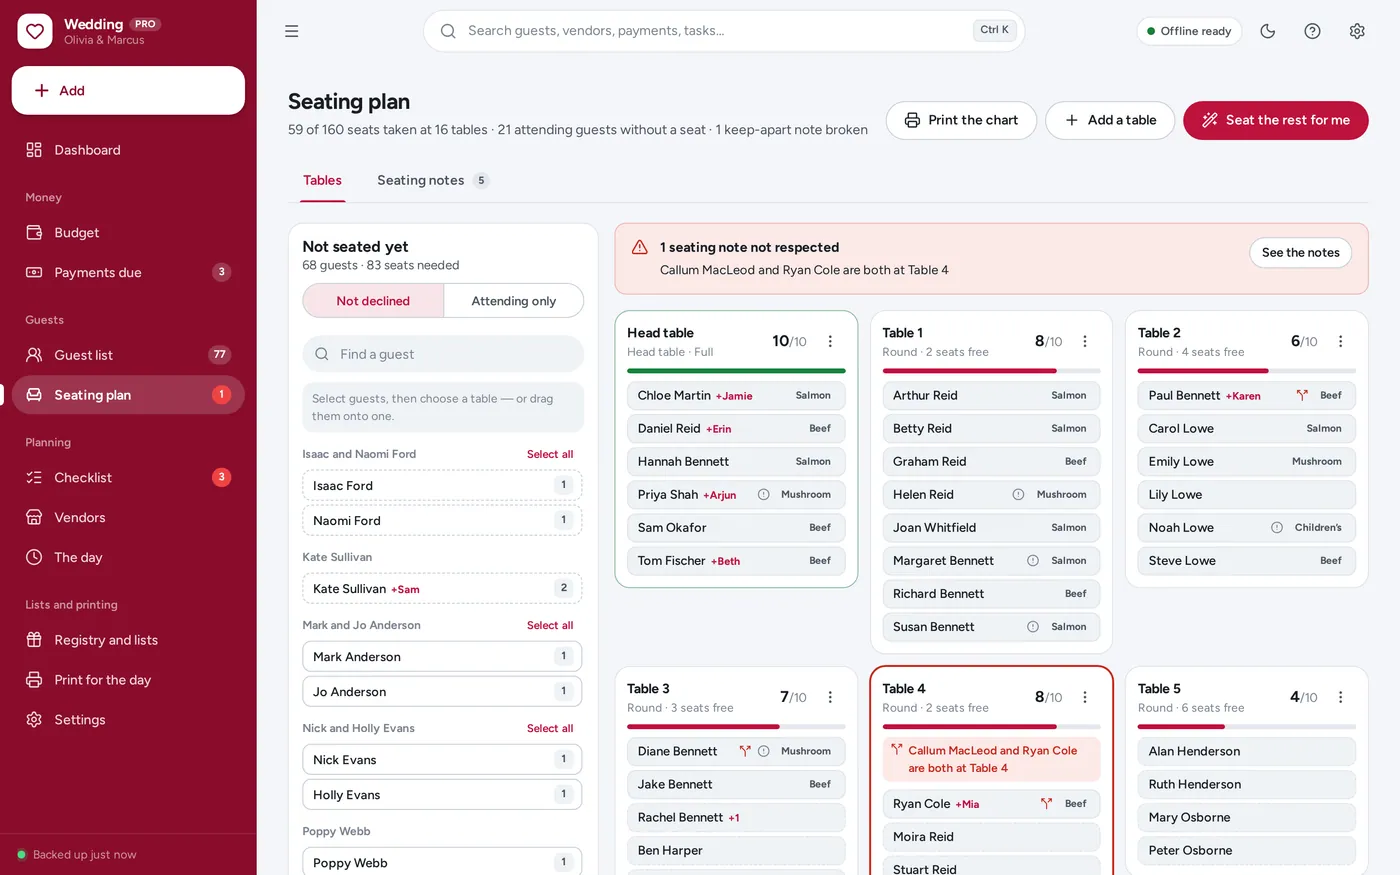The width and height of the screenshot is (1400, 875).
Task: Open Dashboard in the sidebar
Action: tap(128, 150)
